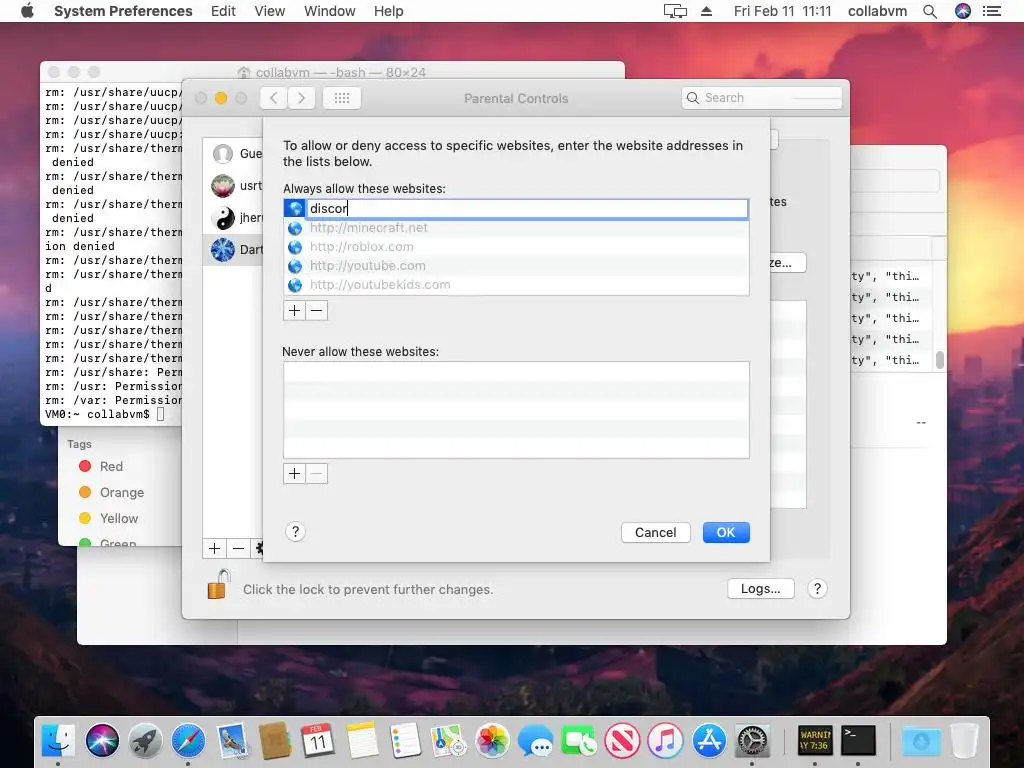Open the Edit menu
Viewport: 1024px width, 768px height.
[223, 11]
